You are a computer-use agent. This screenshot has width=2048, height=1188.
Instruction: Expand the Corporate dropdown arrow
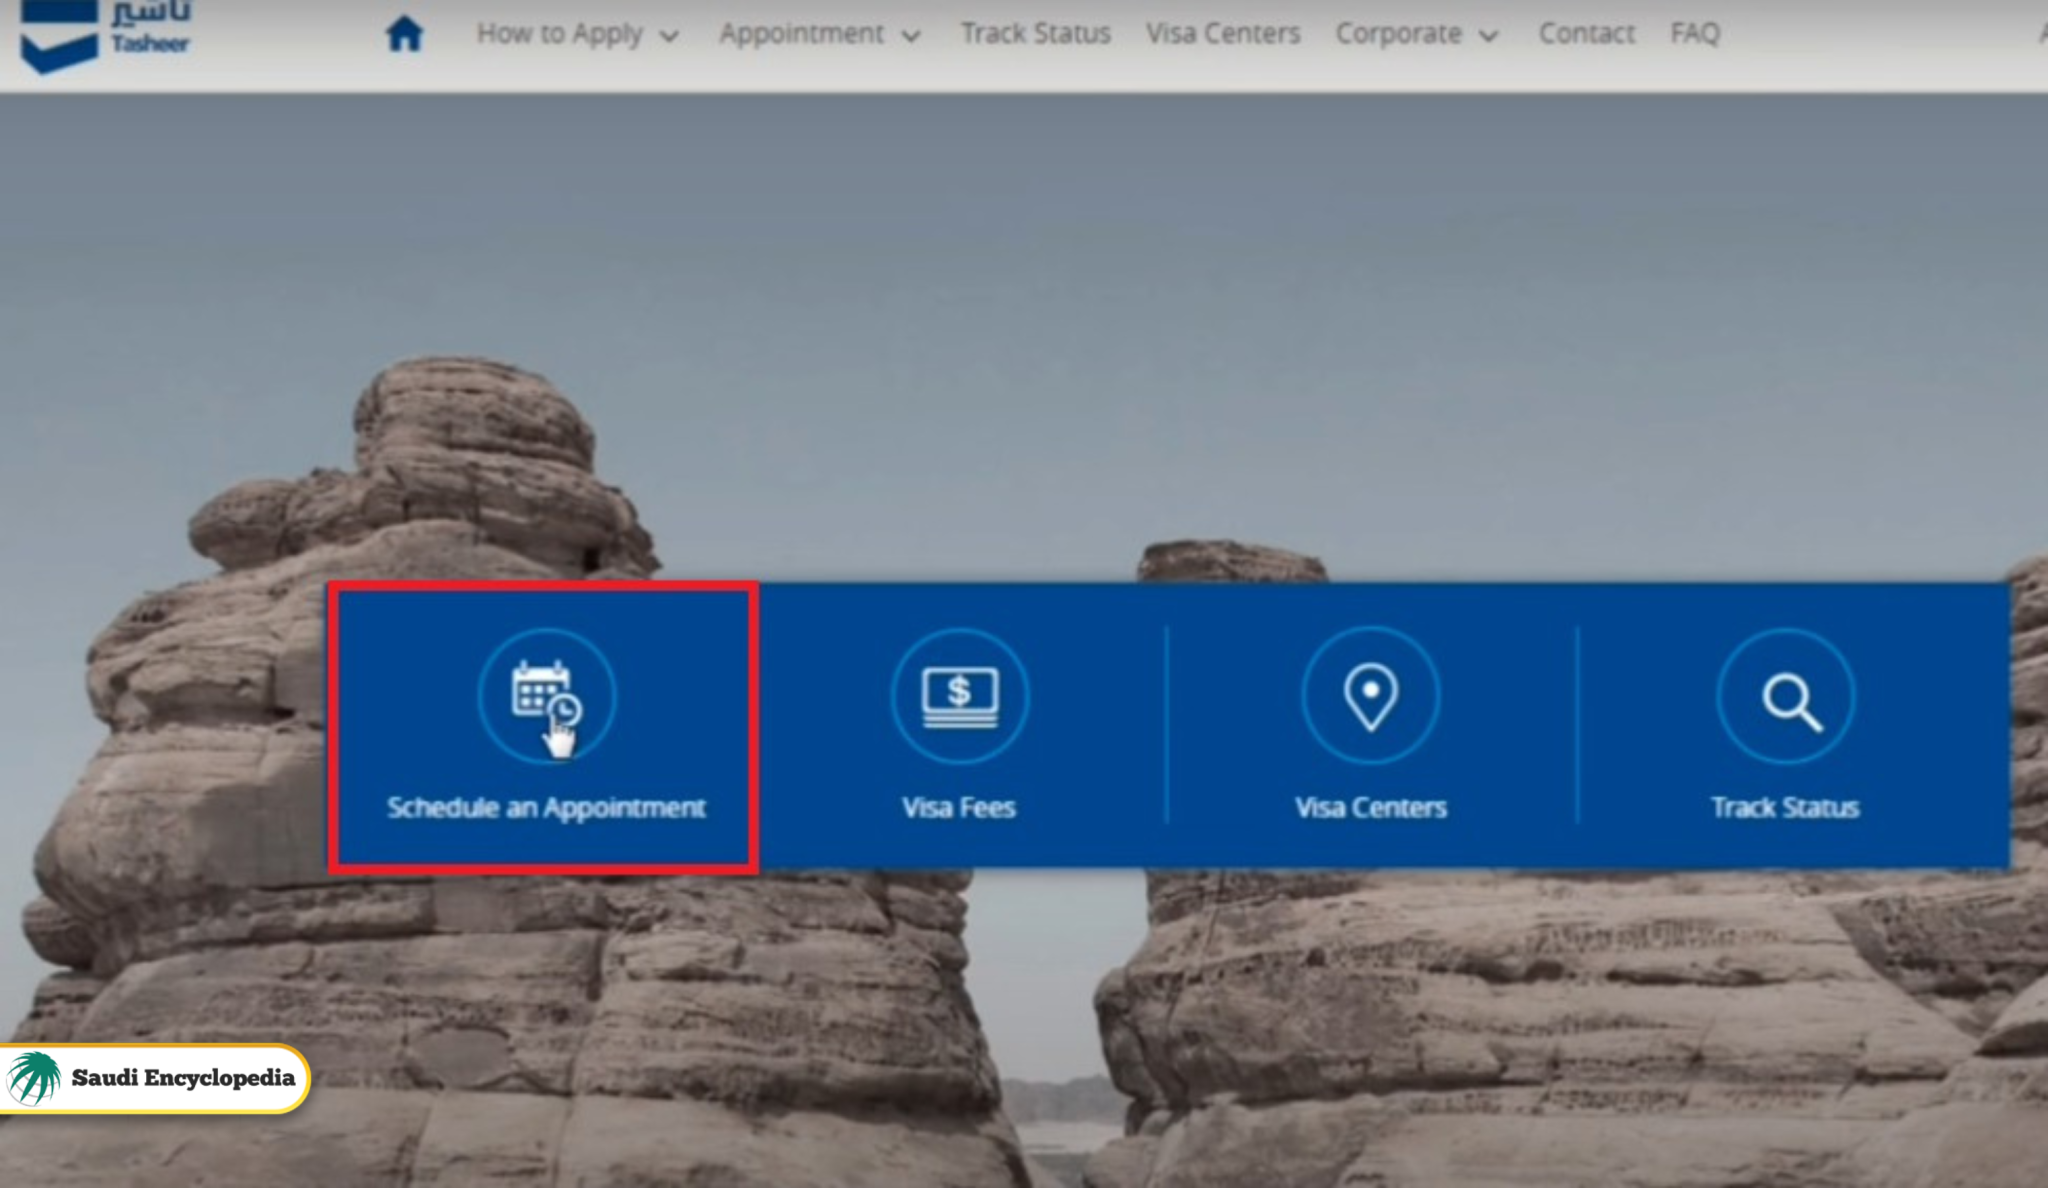tap(1489, 37)
